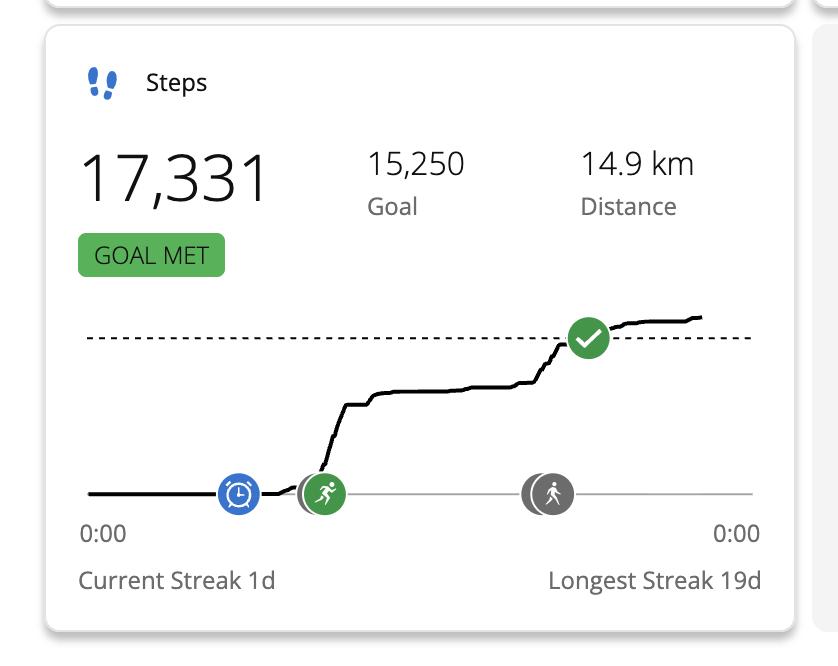Click the Distance label
838x666 pixels.
click(x=628, y=207)
